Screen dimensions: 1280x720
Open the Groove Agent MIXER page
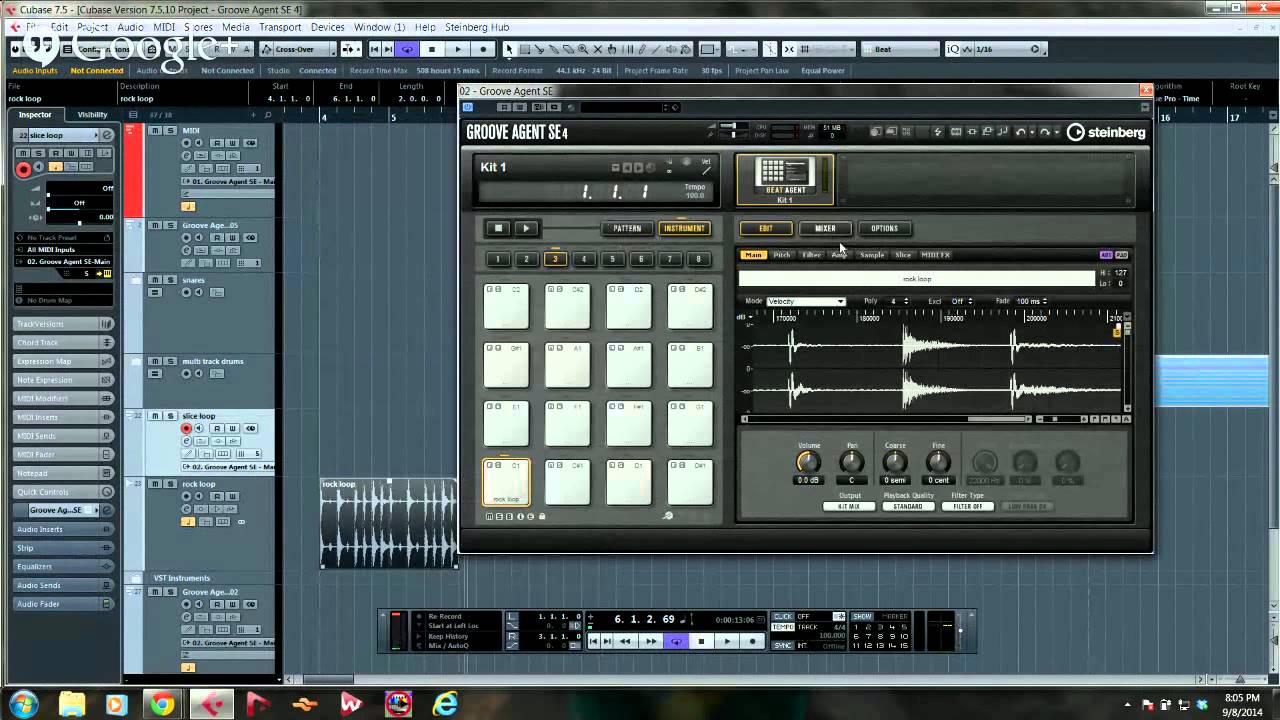pos(825,228)
